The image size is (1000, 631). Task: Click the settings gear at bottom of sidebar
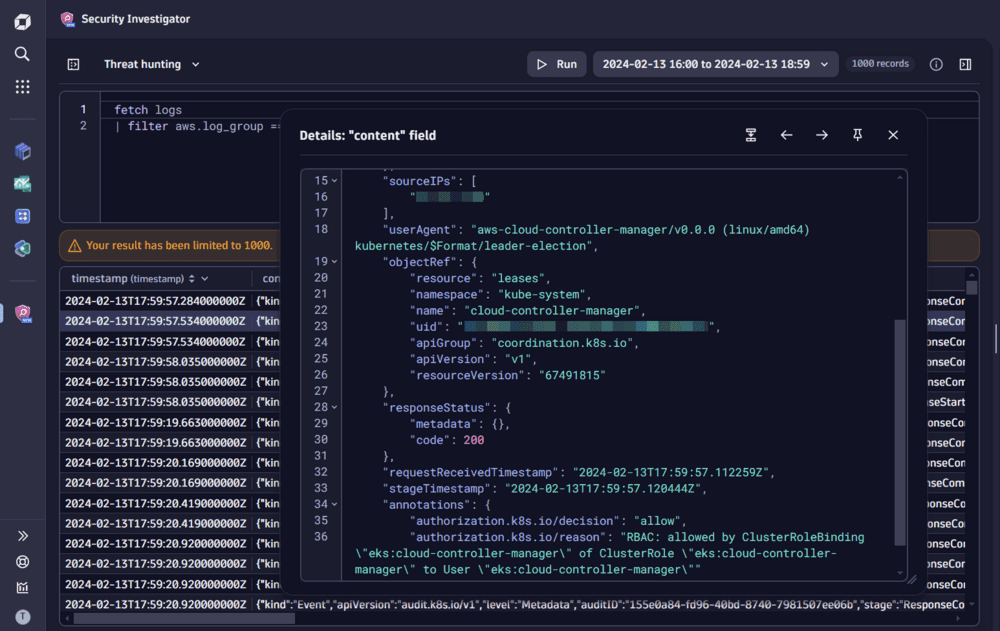[22, 562]
